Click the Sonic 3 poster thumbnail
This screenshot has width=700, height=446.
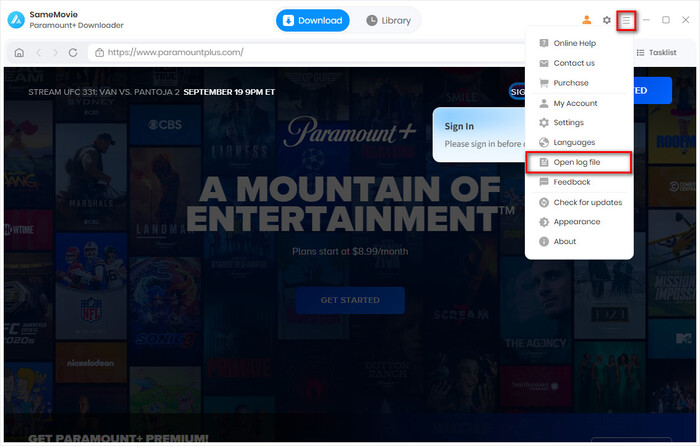(x=165, y=309)
